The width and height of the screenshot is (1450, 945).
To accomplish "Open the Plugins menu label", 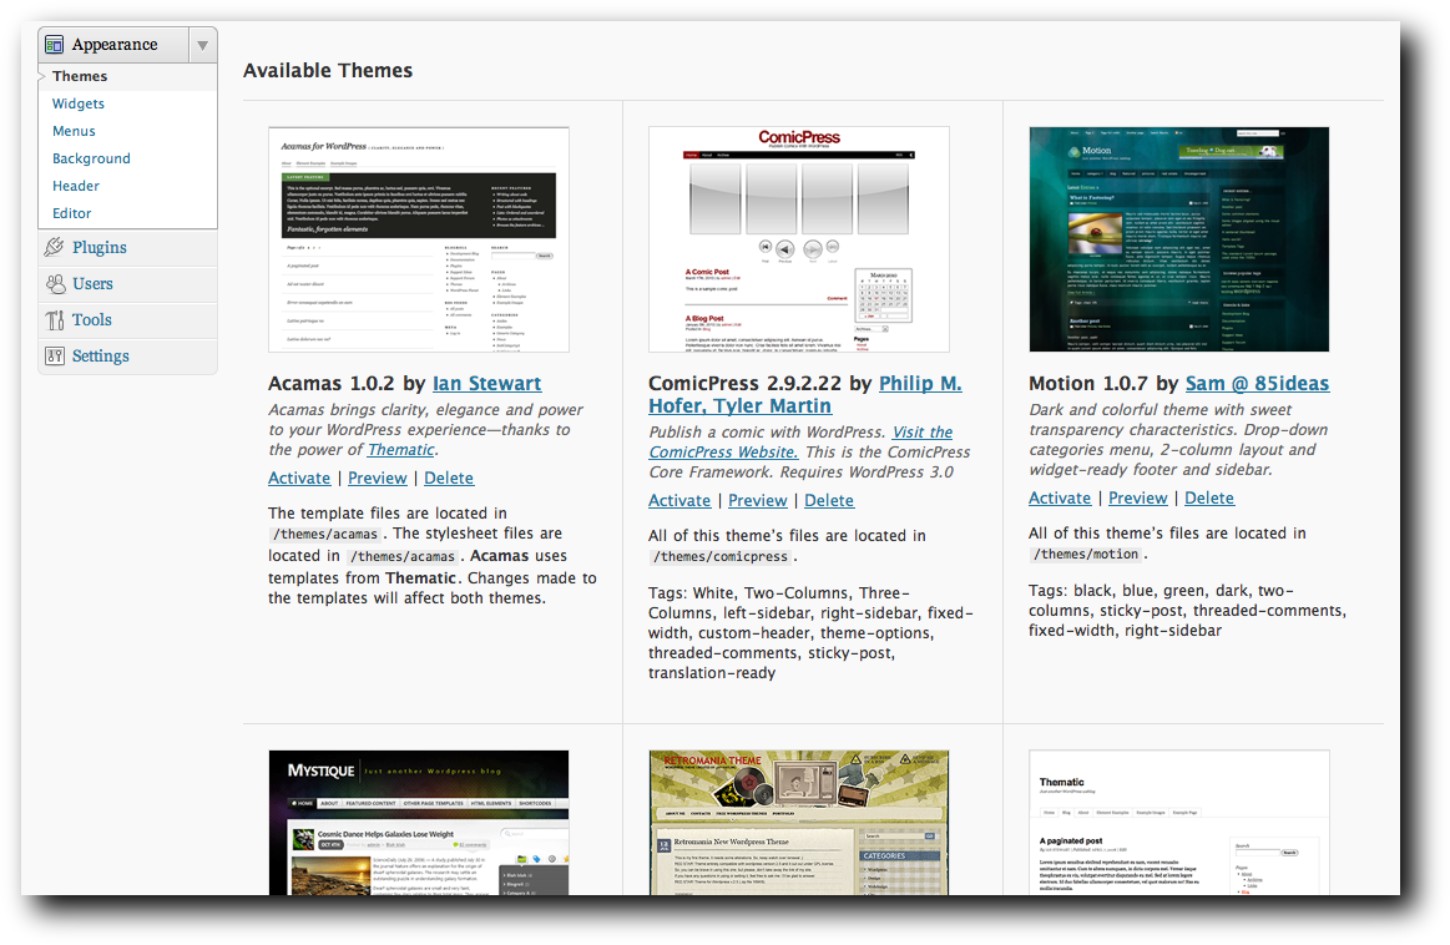I will tap(99, 247).
